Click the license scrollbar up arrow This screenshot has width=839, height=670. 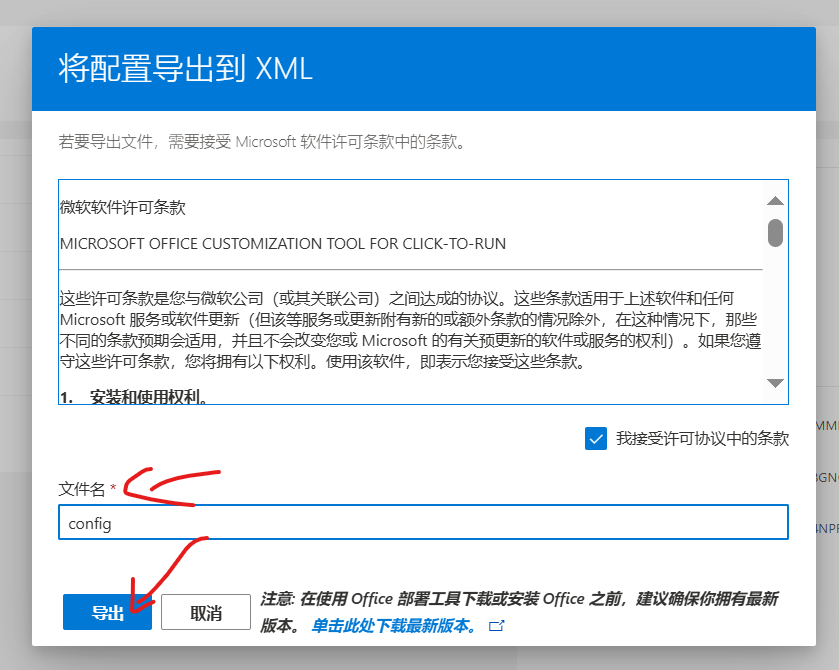[x=775, y=201]
